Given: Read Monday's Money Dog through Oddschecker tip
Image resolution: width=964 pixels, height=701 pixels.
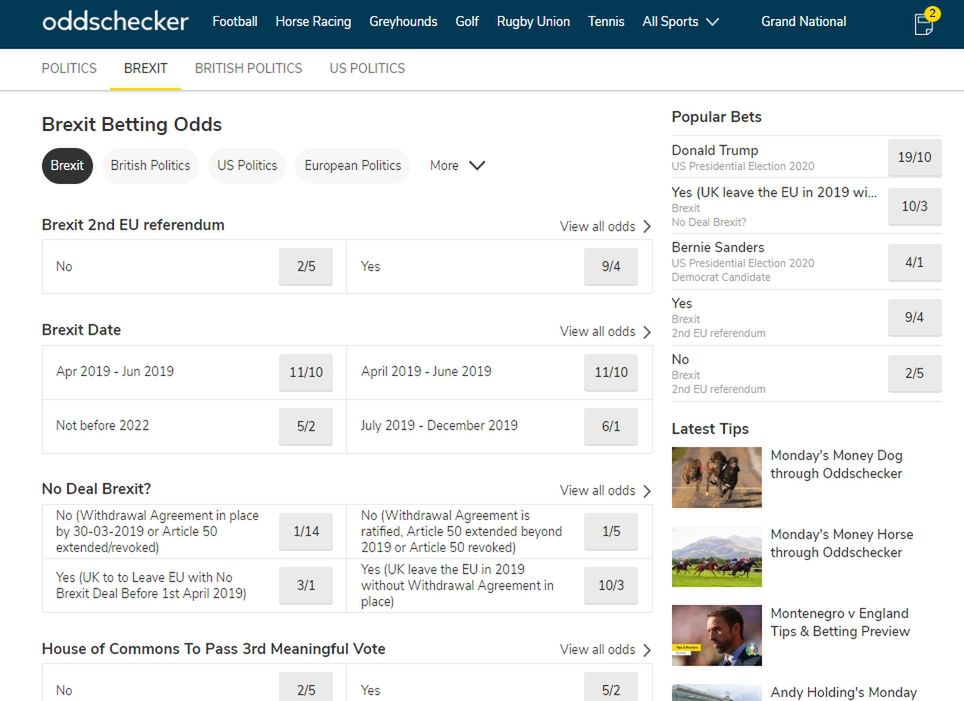Looking at the screenshot, I should [x=836, y=464].
